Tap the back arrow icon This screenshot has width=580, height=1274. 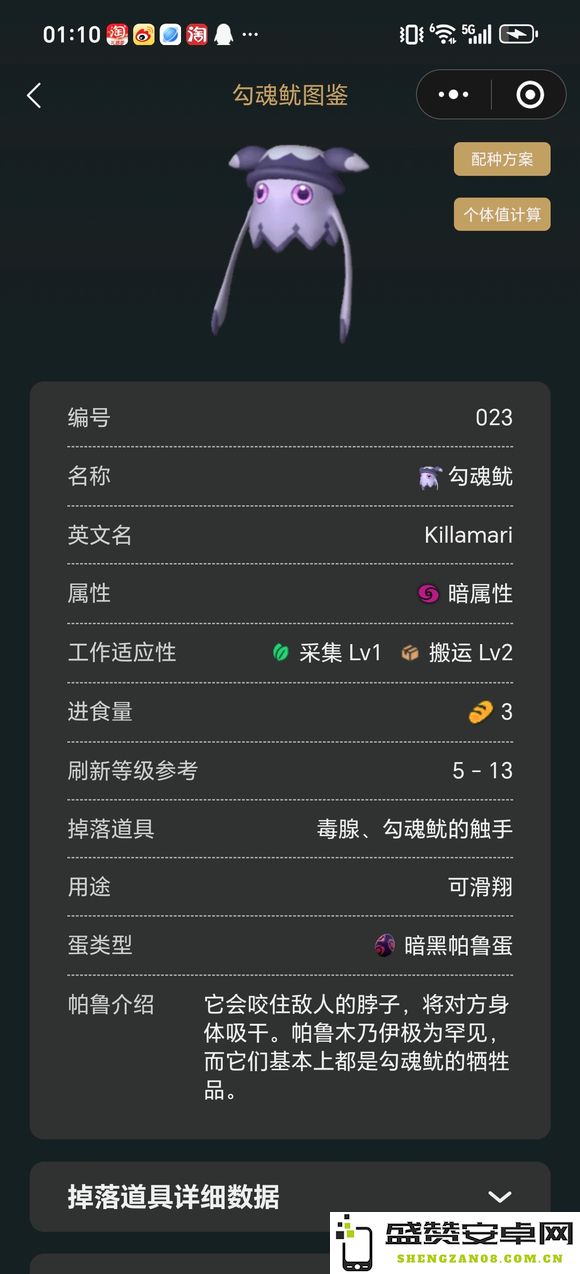click(x=34, y=95)
